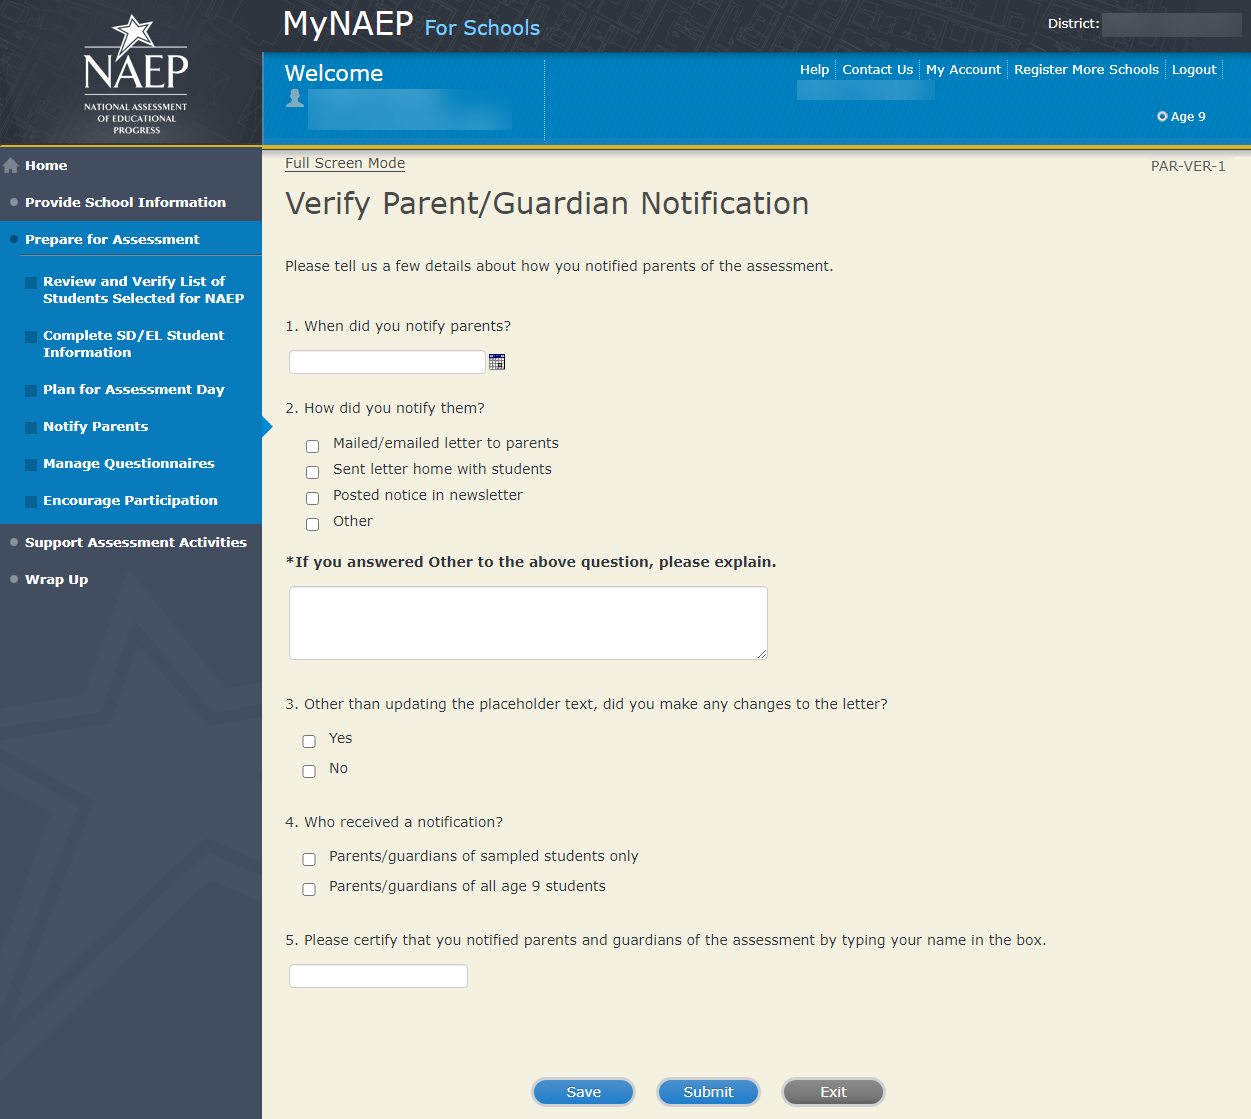
Task: Go to 'Manage Questionnaires' menu item
Action: pyautogui.click(x=128, y=463)
